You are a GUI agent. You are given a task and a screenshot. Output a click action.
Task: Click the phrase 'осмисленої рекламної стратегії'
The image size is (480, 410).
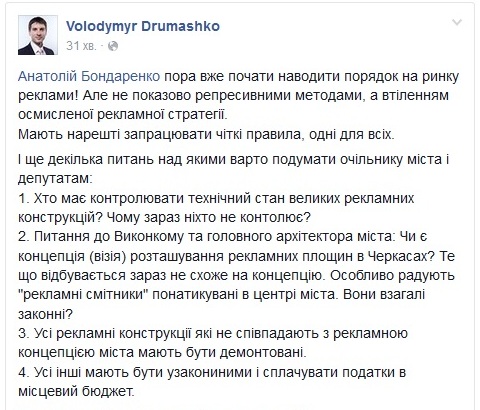tap(122, 115)
